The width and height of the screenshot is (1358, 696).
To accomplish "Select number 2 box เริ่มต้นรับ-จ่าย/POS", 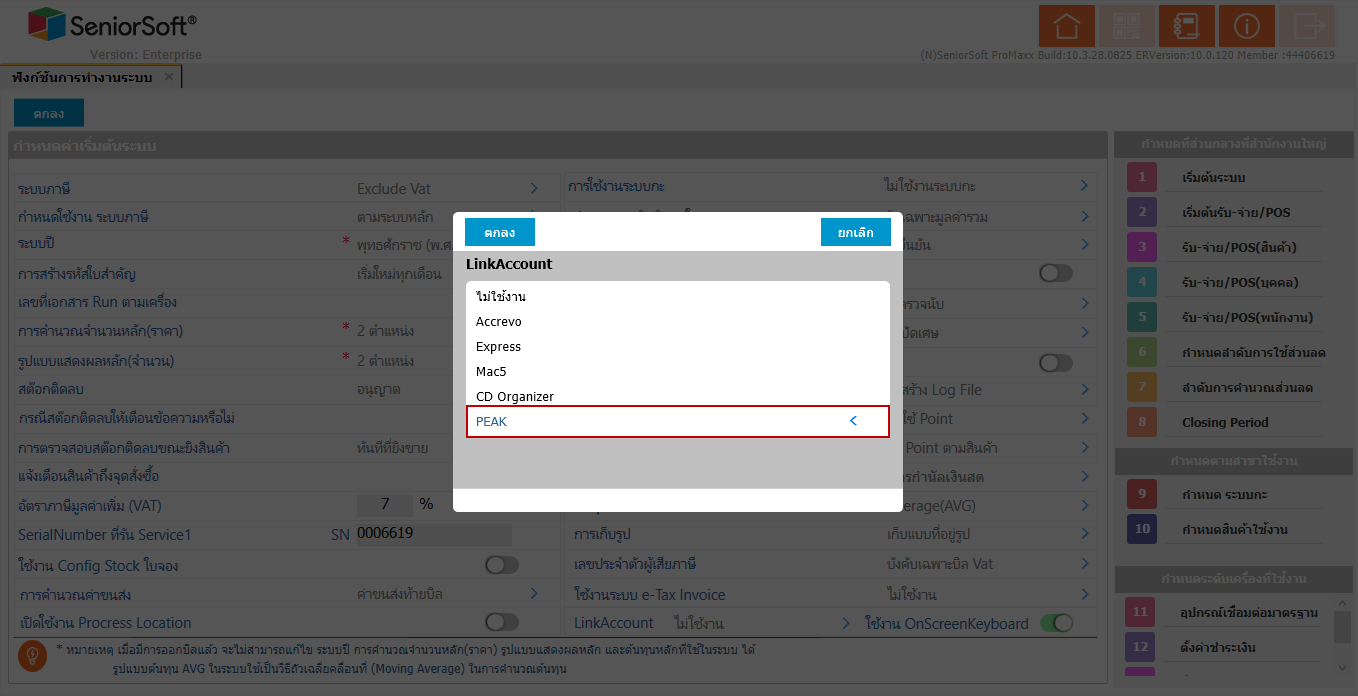I will pyautogui.click(x=1141, y=213).
